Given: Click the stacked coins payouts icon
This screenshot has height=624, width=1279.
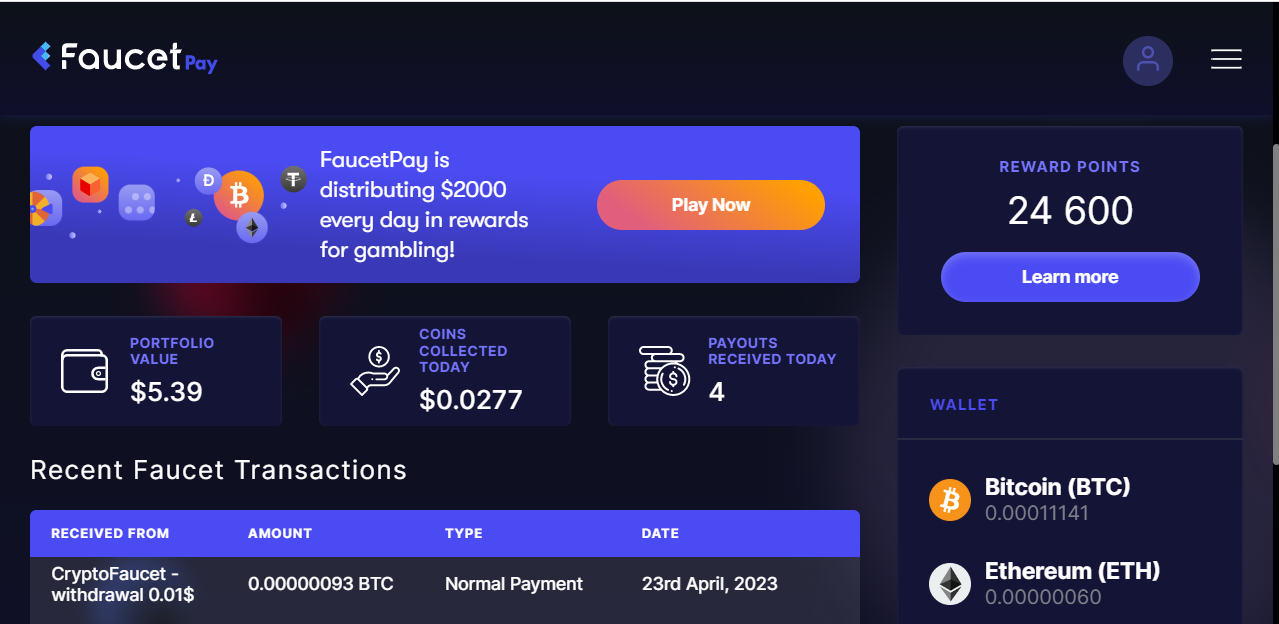Looking at the screenshot, I should [x=665, y=371].
